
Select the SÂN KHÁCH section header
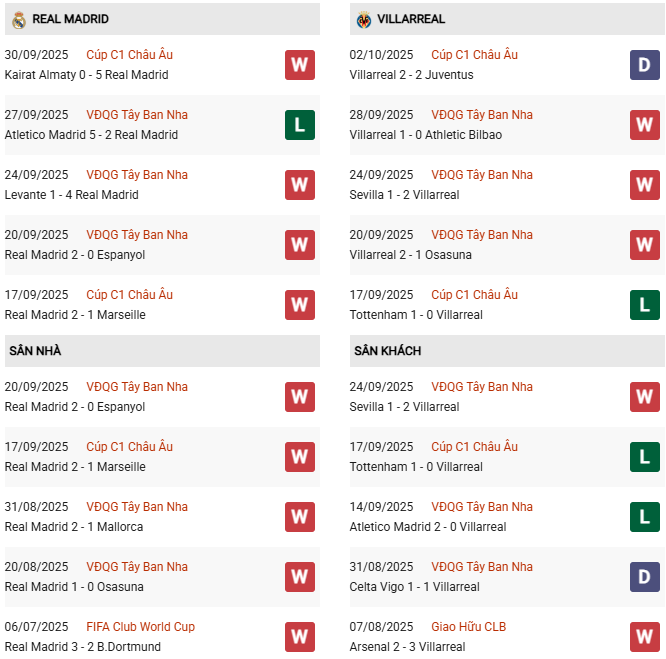[387, 351]
